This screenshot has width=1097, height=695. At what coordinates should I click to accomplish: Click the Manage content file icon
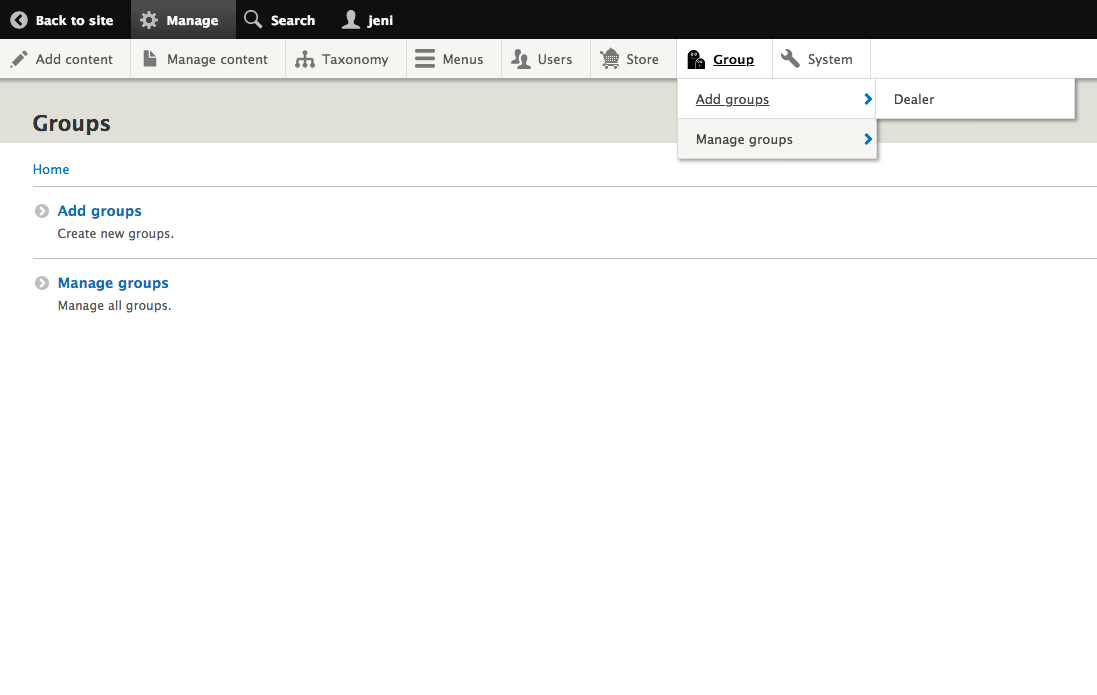coord(148,59)
